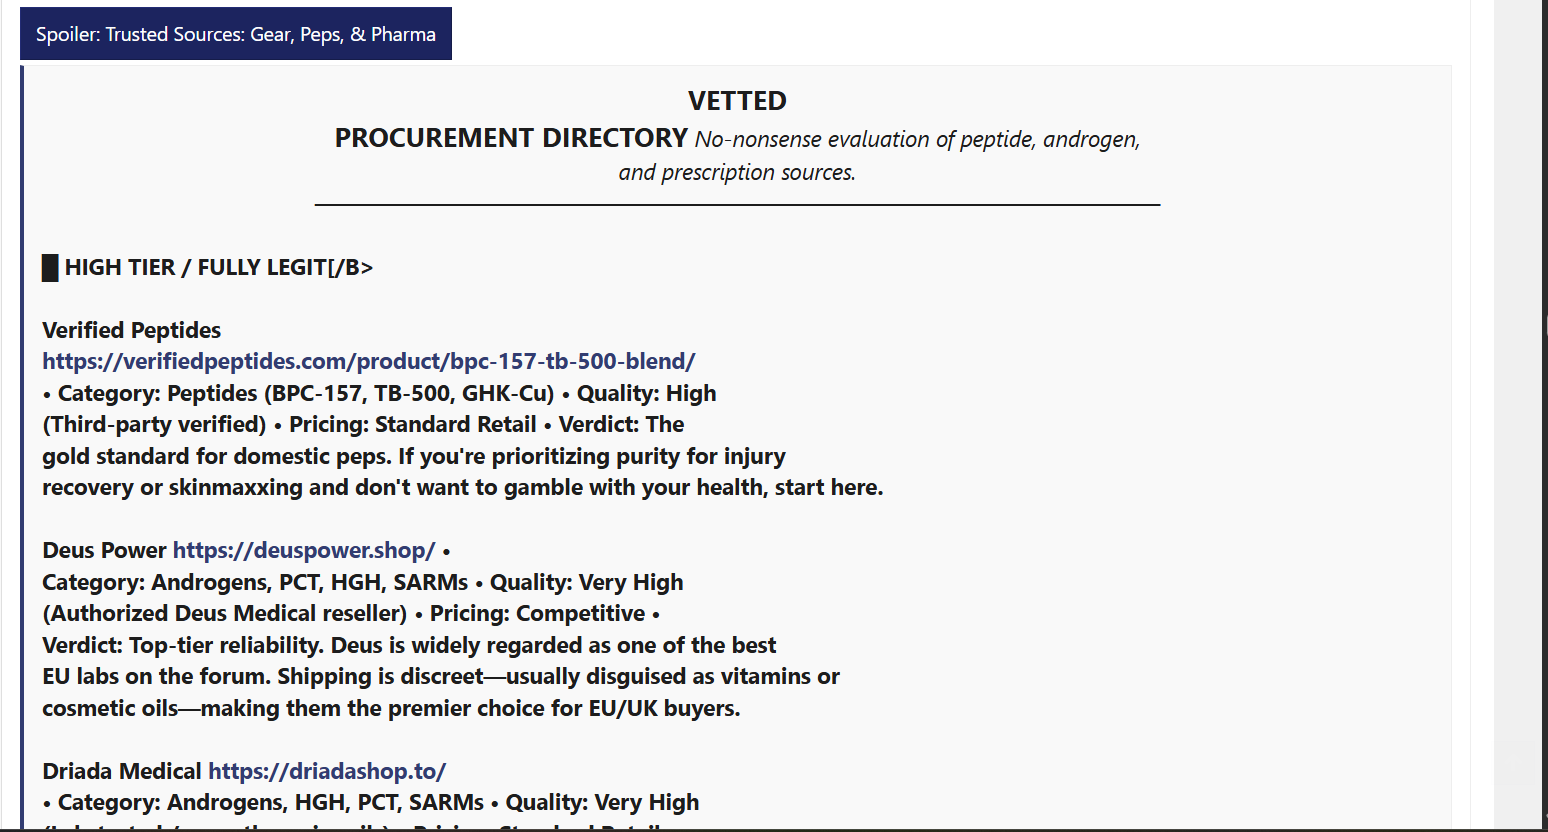The width and height of the screenshot is (1548, 832).
Task: Click the Deus Power entry title
Action: coord(104,550)
